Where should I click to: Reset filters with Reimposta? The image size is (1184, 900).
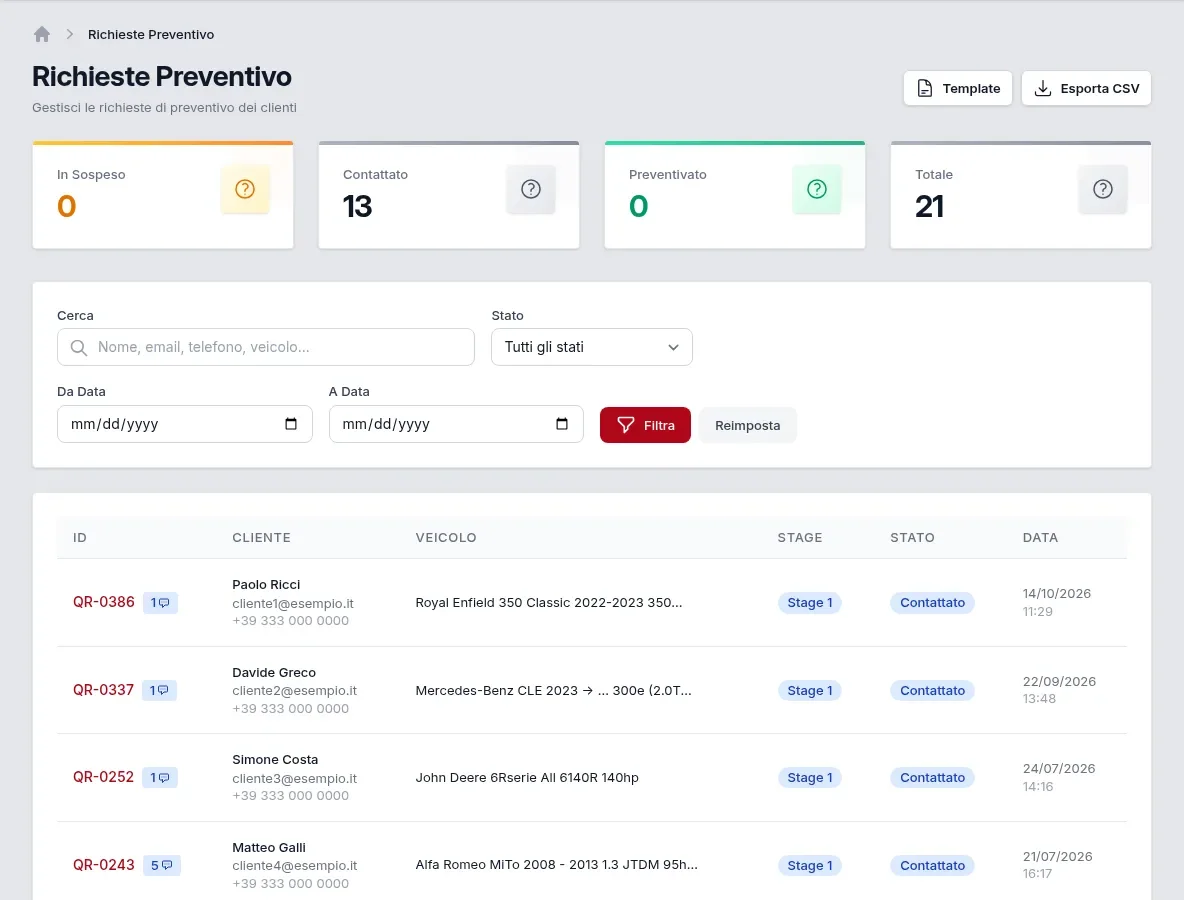(x=748, y=425)
